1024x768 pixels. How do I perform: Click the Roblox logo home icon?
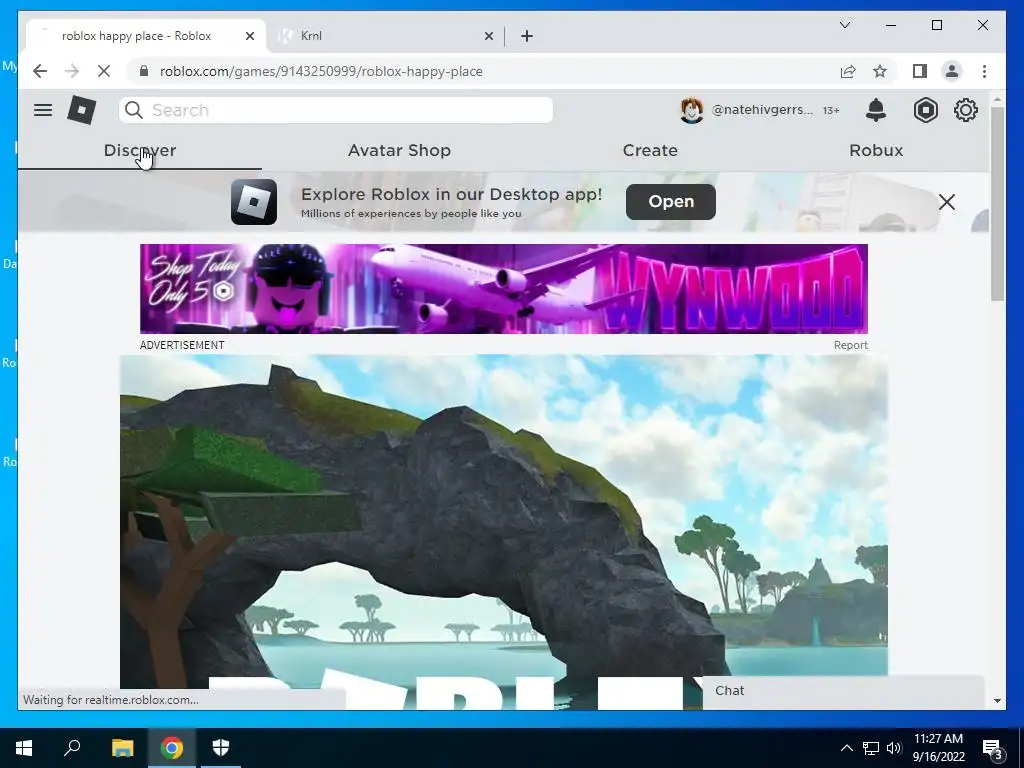coord(82,110)
